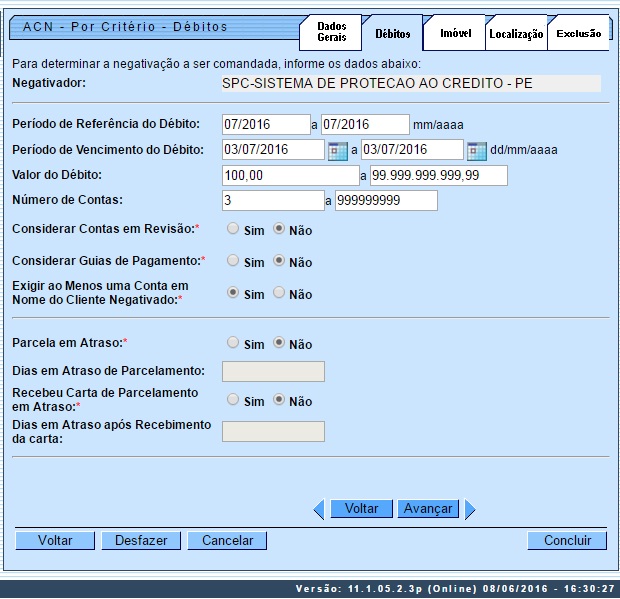
Task: Click the right blue arrow beside Avançar
Action: click(x=469, y=509)
